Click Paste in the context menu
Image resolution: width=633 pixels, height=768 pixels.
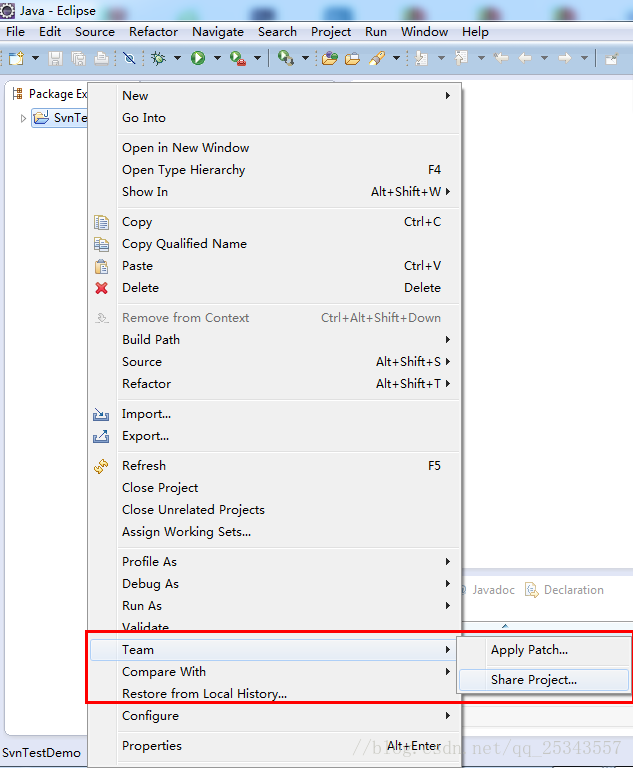[x=274, y=265]
